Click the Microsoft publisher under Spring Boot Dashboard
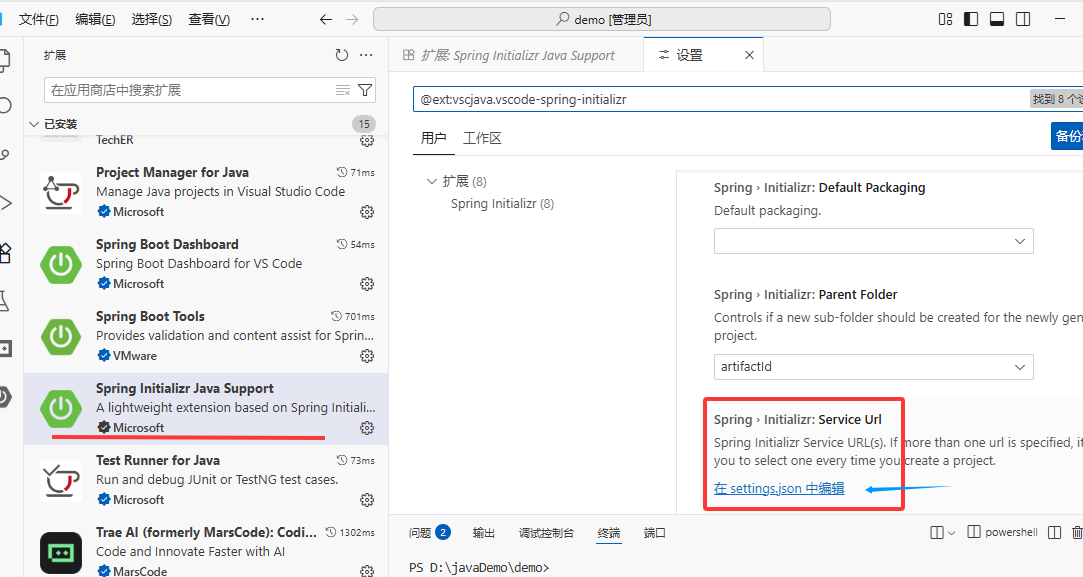 coord(138,284)
